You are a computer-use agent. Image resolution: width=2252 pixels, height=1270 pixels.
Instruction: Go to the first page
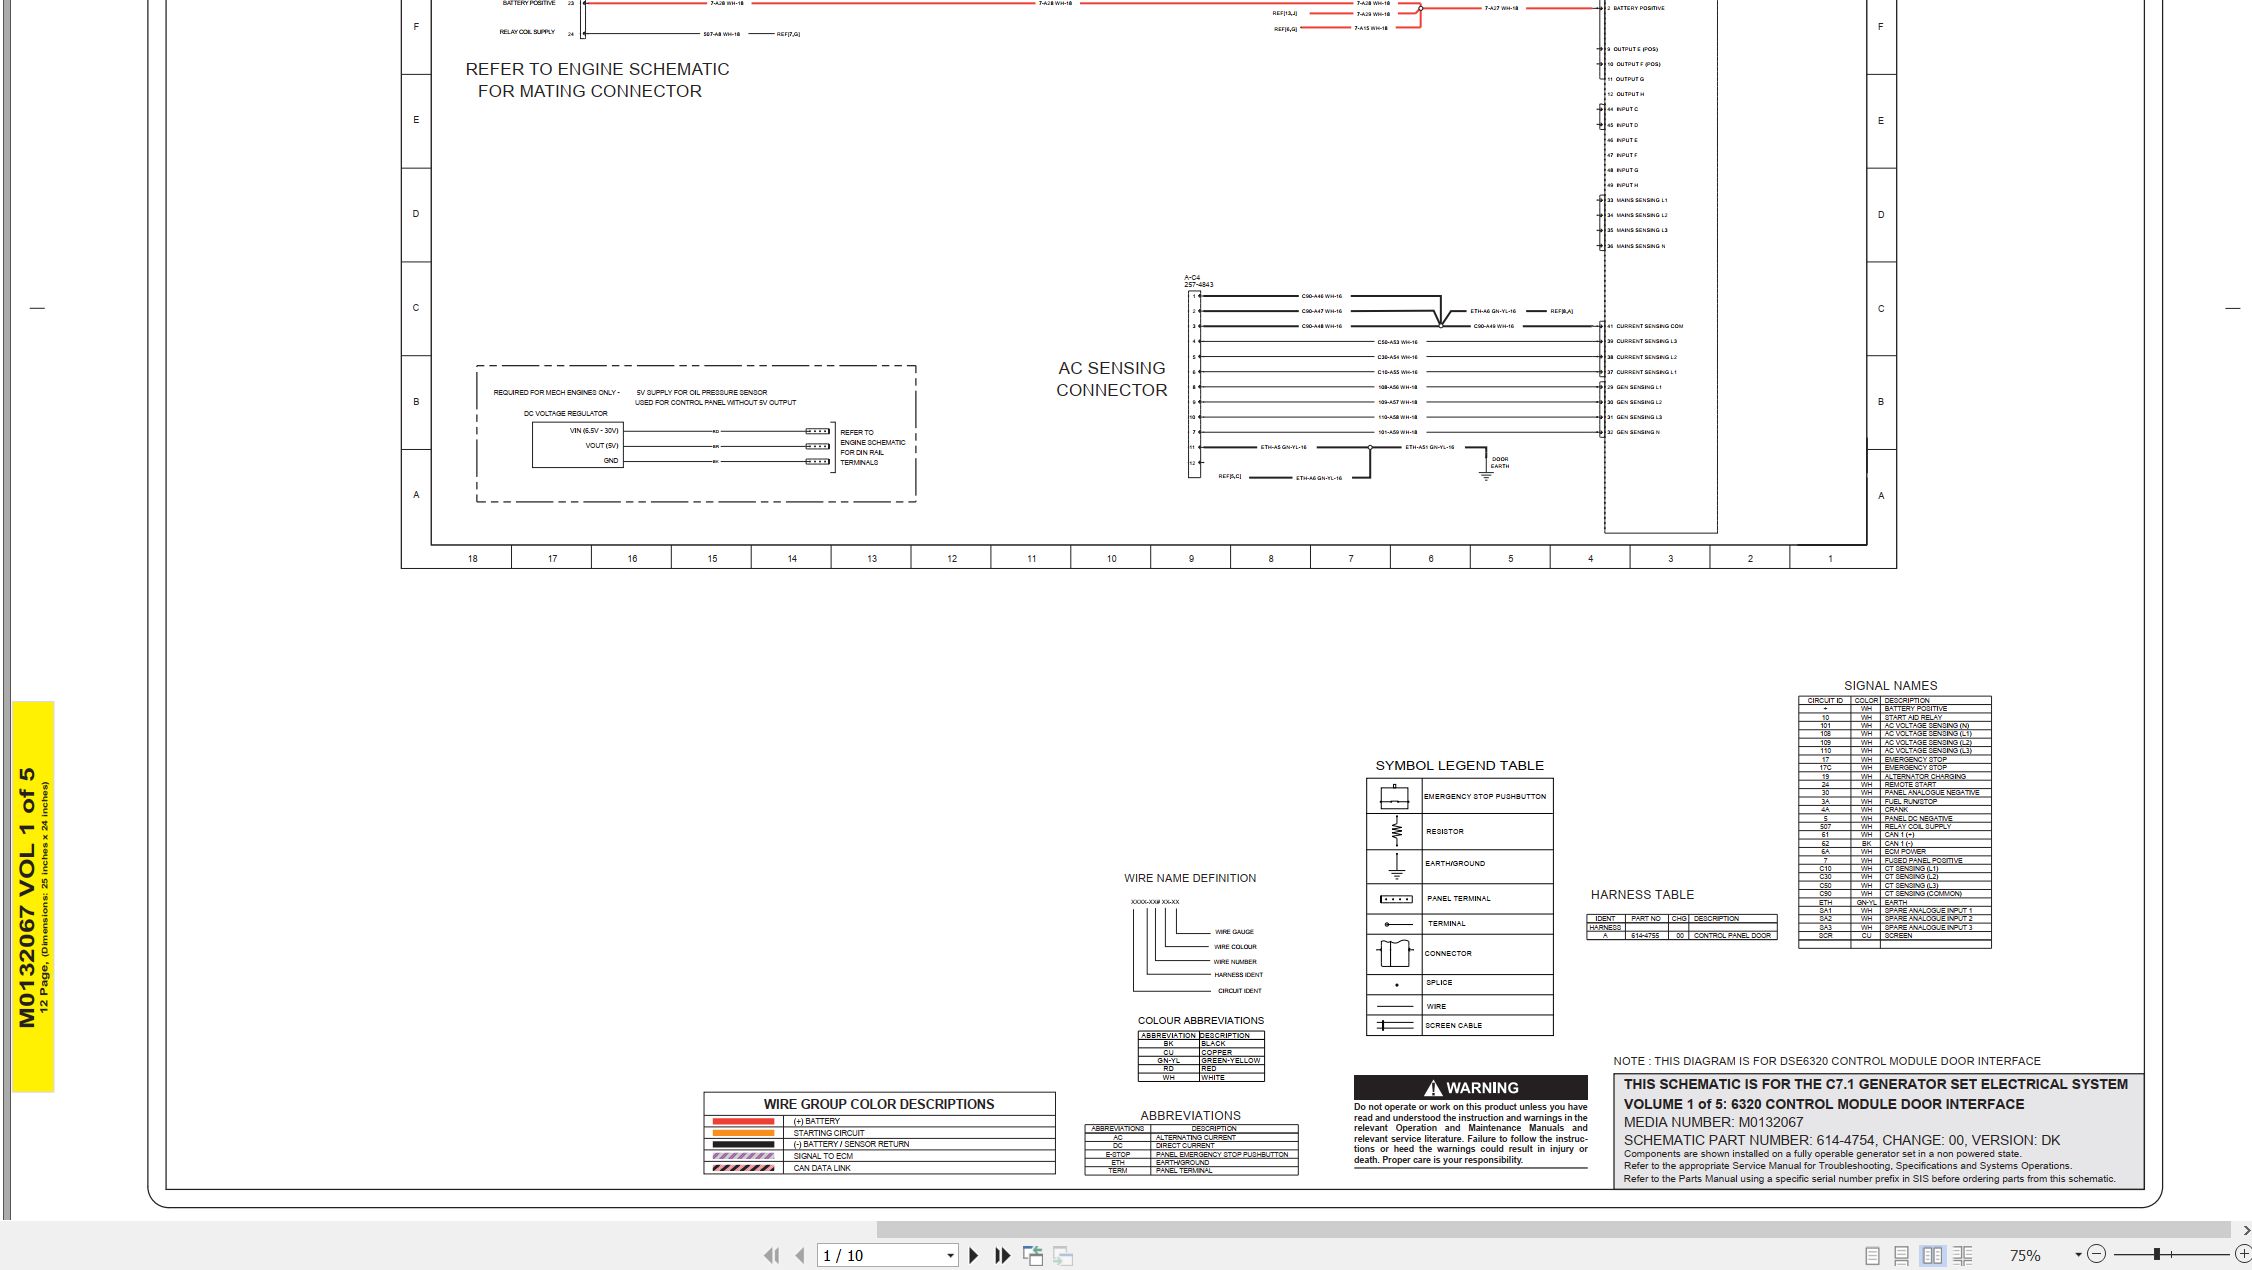[771, 1255]
